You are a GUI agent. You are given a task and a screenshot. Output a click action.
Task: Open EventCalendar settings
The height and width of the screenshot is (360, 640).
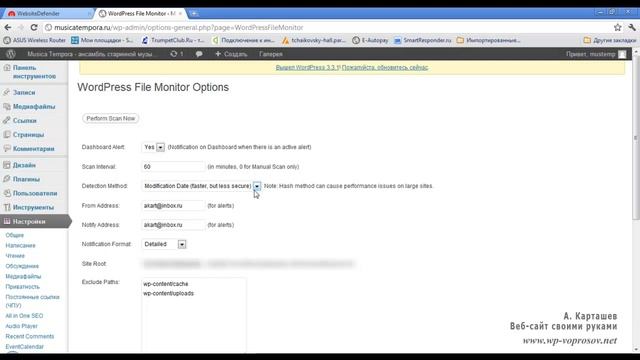pos(24,347)
